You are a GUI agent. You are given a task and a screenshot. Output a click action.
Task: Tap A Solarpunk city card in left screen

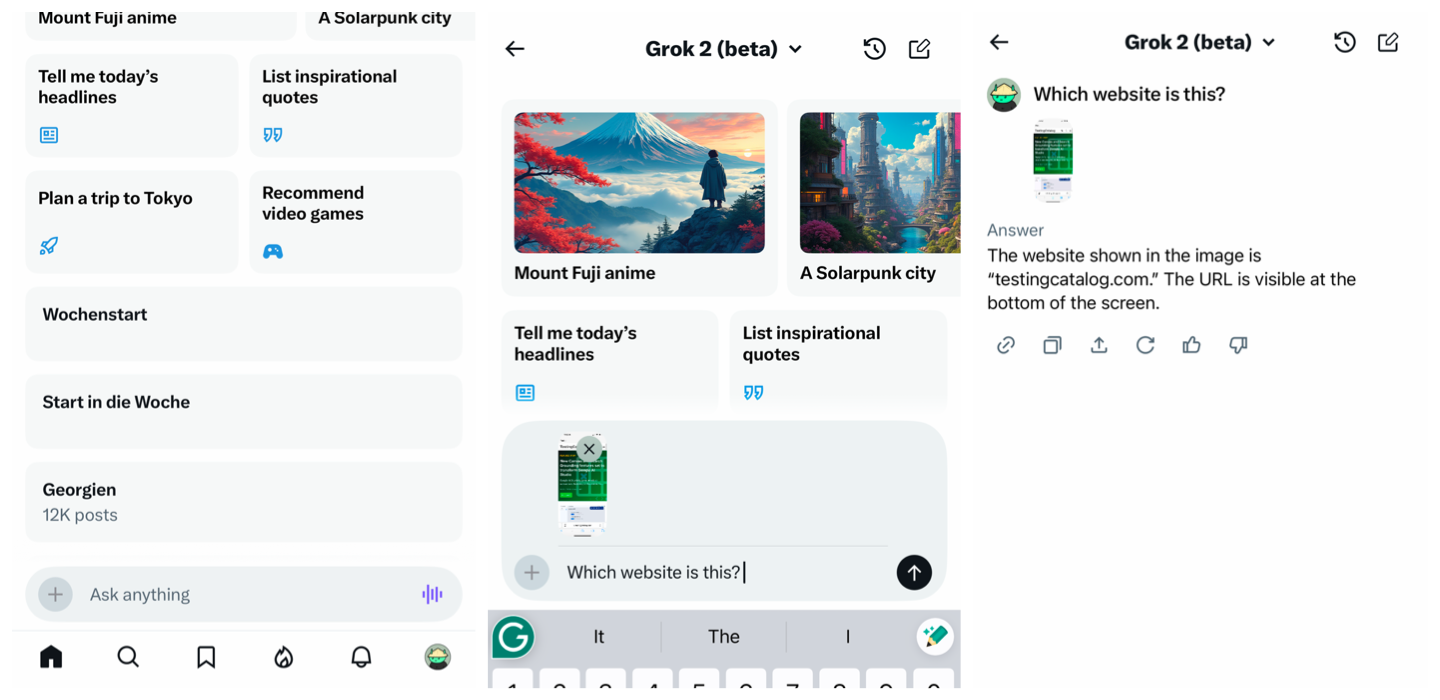click(x=391, y=25)
